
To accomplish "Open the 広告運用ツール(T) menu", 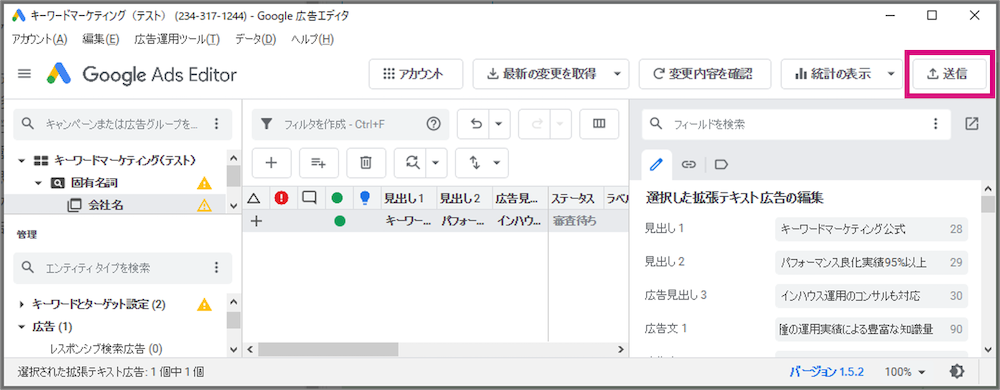I will pyautogui.click(x=177, y=40).
